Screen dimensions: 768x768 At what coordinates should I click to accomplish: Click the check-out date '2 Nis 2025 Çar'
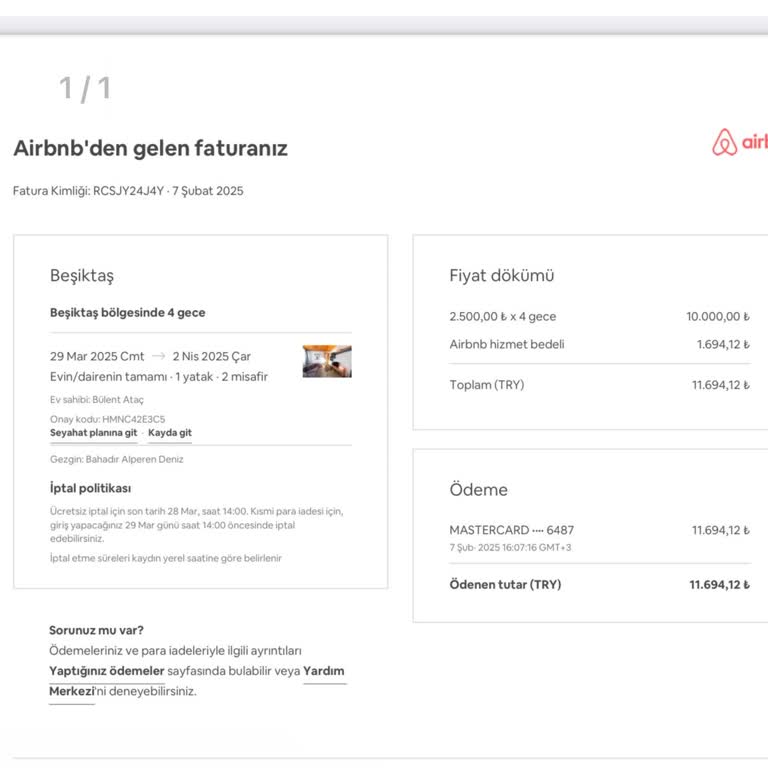point(211,356)
